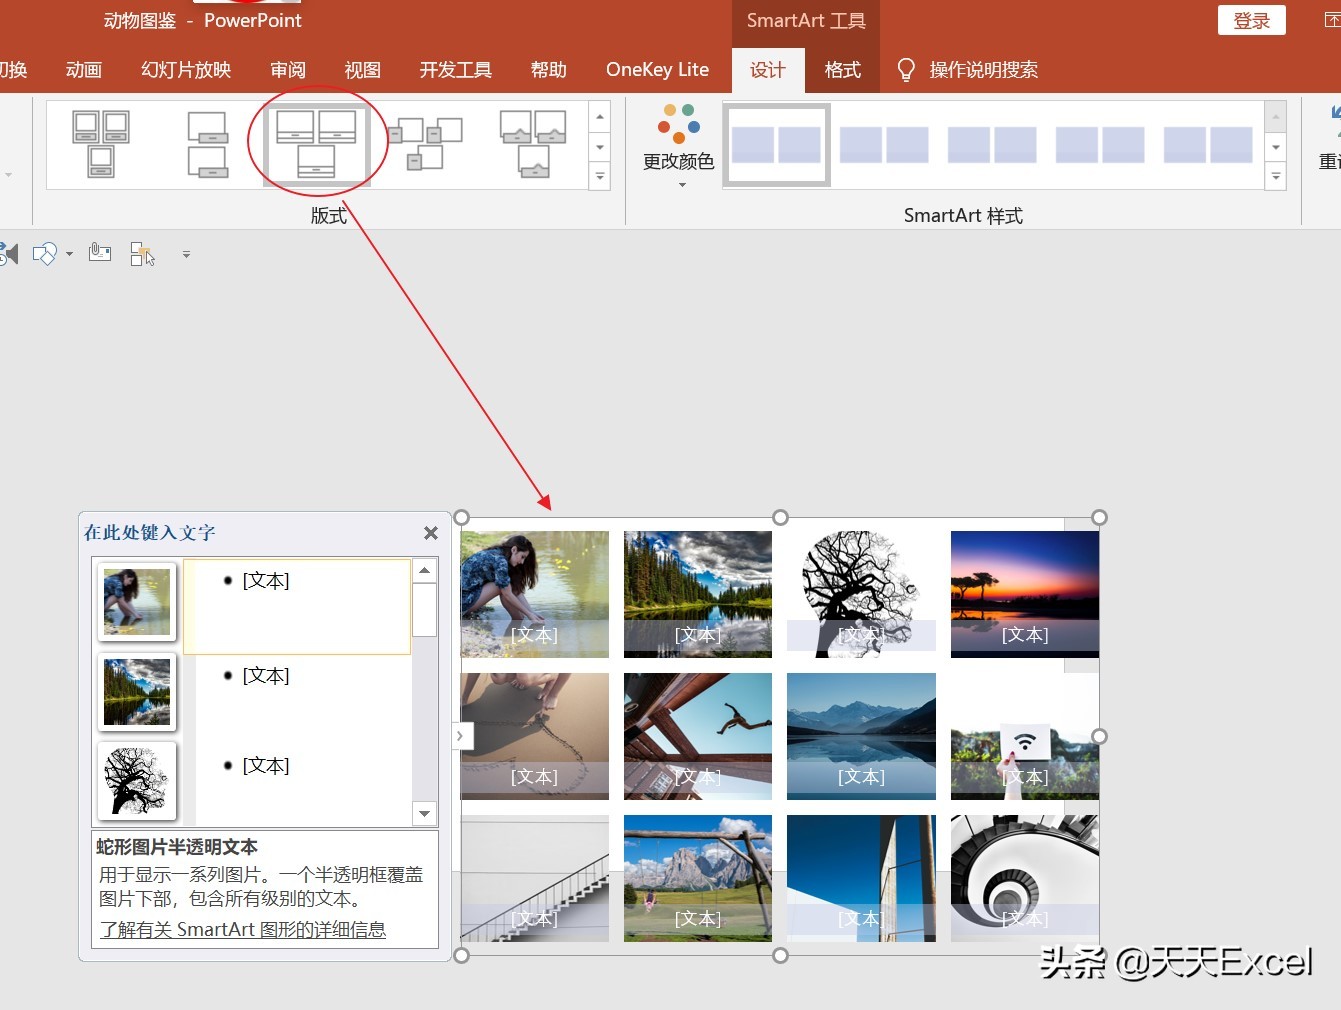
Task: Select the tree silhouette thumbnail in text pane
Action: 136,781
